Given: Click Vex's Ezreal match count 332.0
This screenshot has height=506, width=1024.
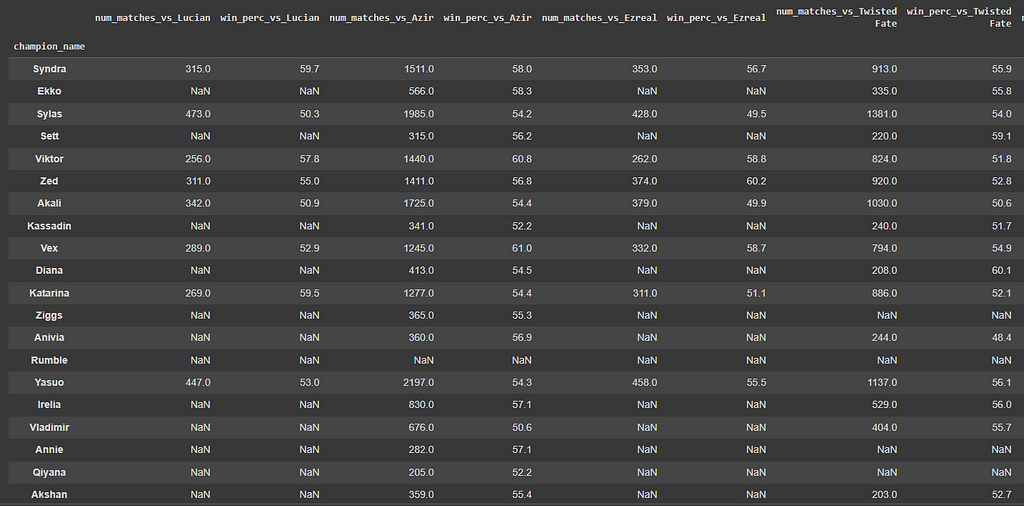Looking at the screenshot, I should (644, 249).
